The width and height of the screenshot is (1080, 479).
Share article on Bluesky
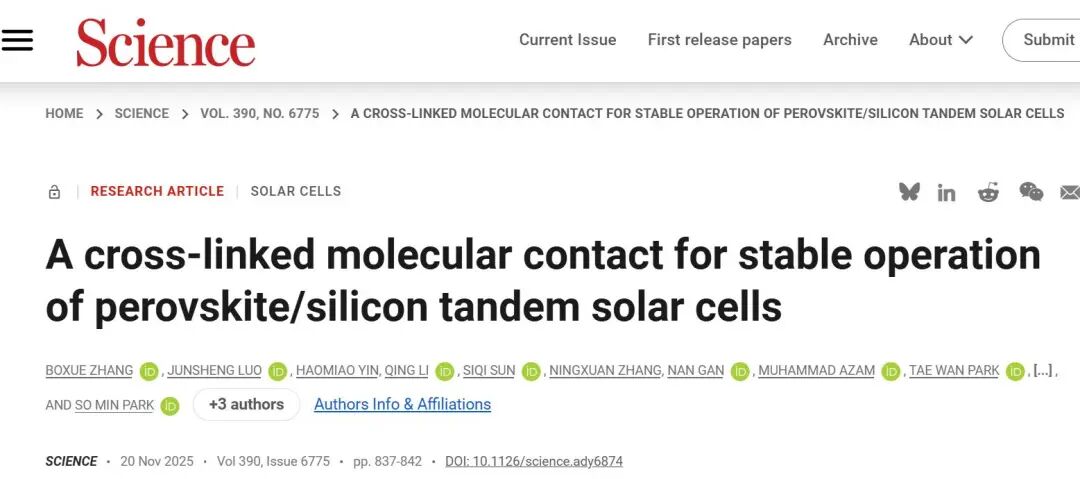pos(909,191)
